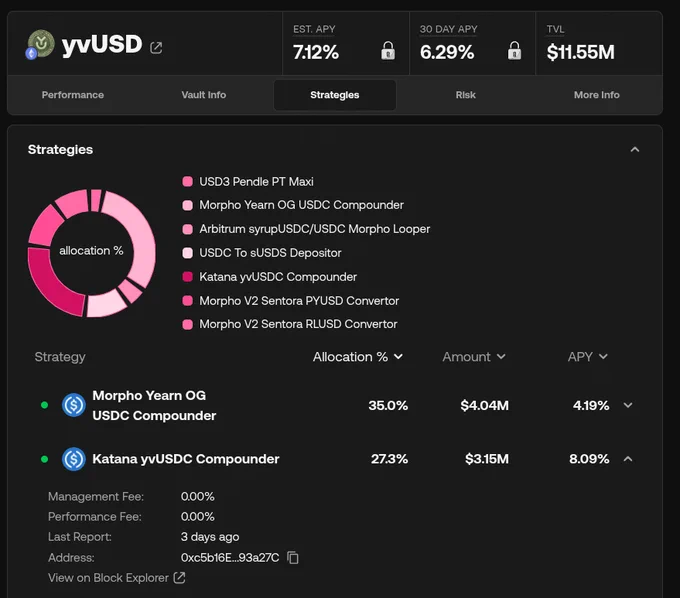Sort by Allocation % column

click(x=358, y=357)
